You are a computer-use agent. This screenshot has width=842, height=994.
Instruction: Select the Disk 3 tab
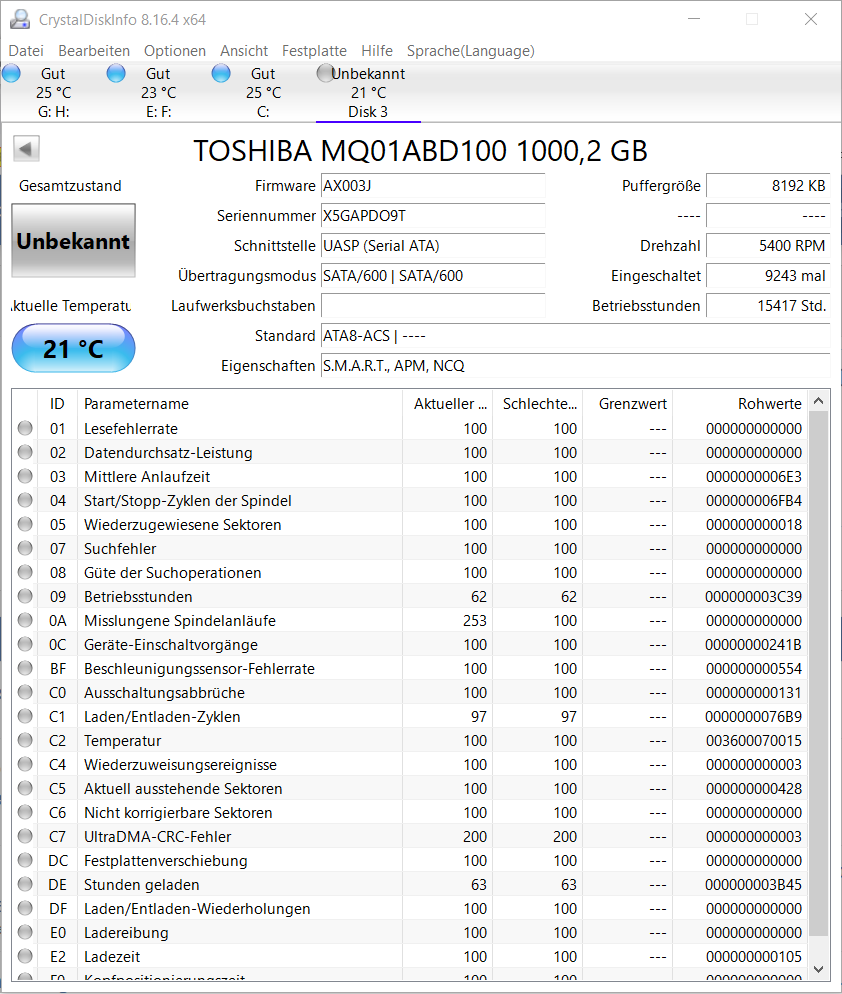368,93
